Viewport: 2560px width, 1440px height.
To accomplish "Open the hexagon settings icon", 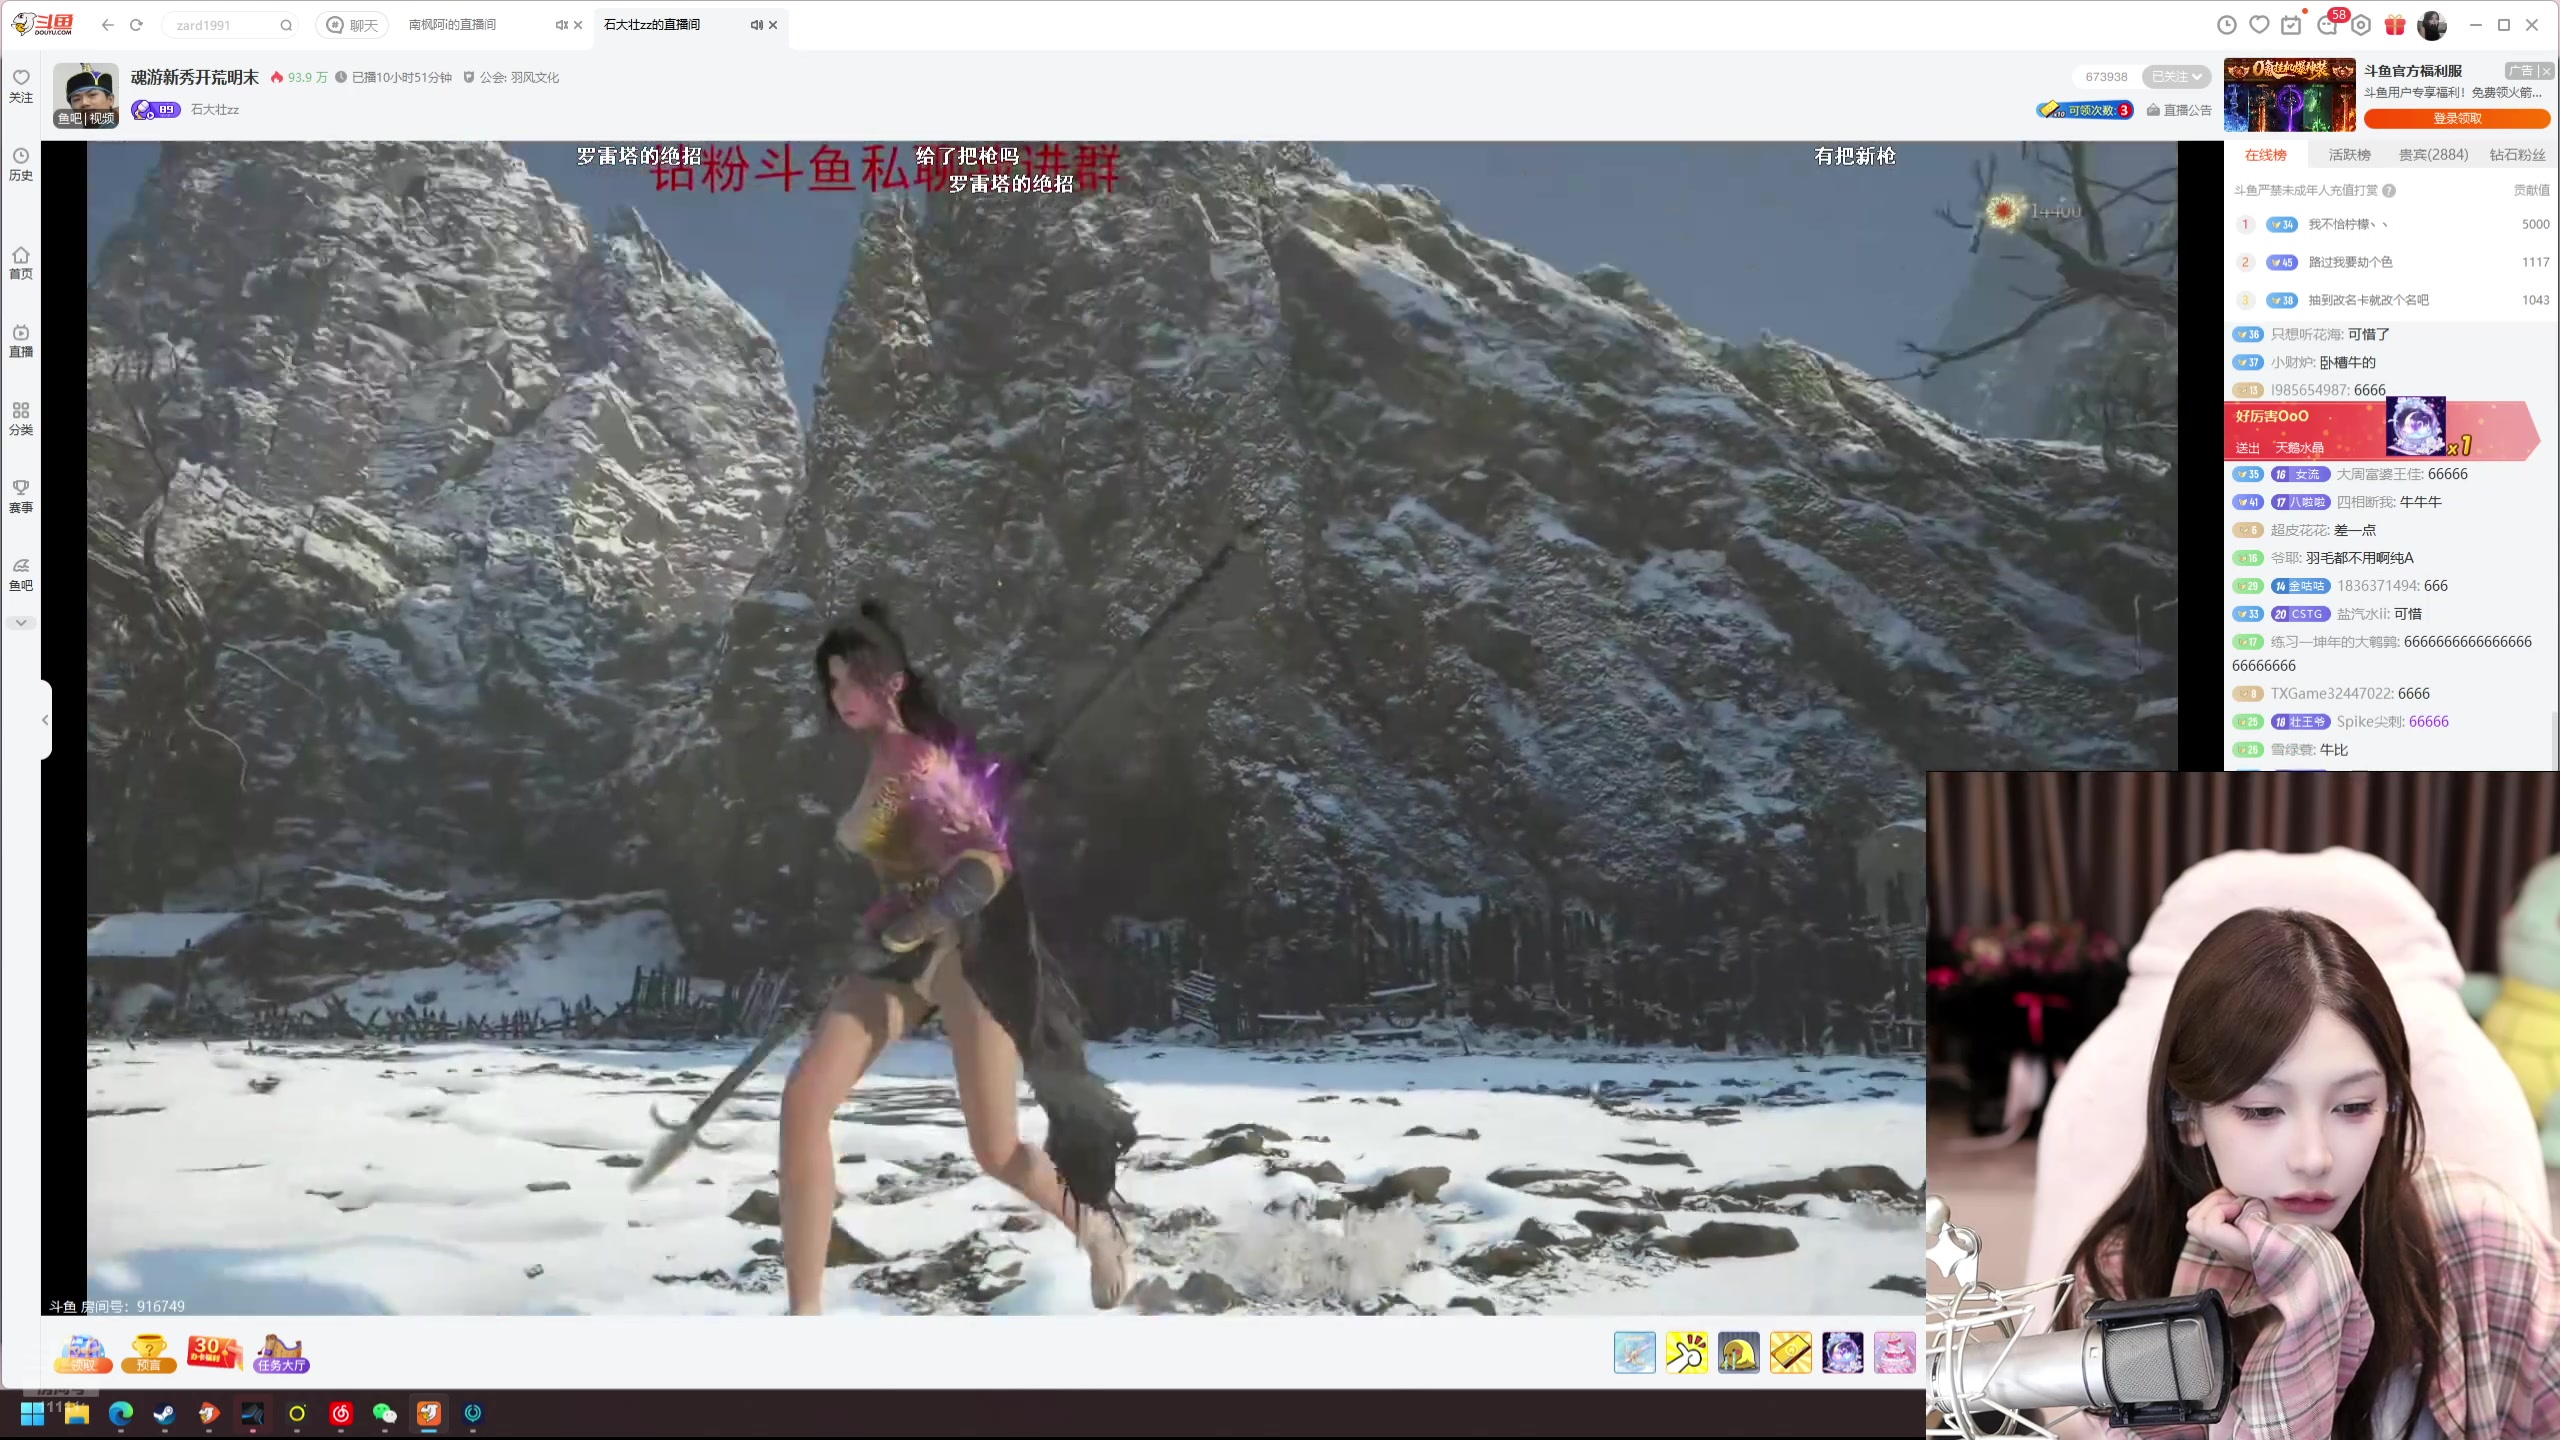I will 2361,25.
